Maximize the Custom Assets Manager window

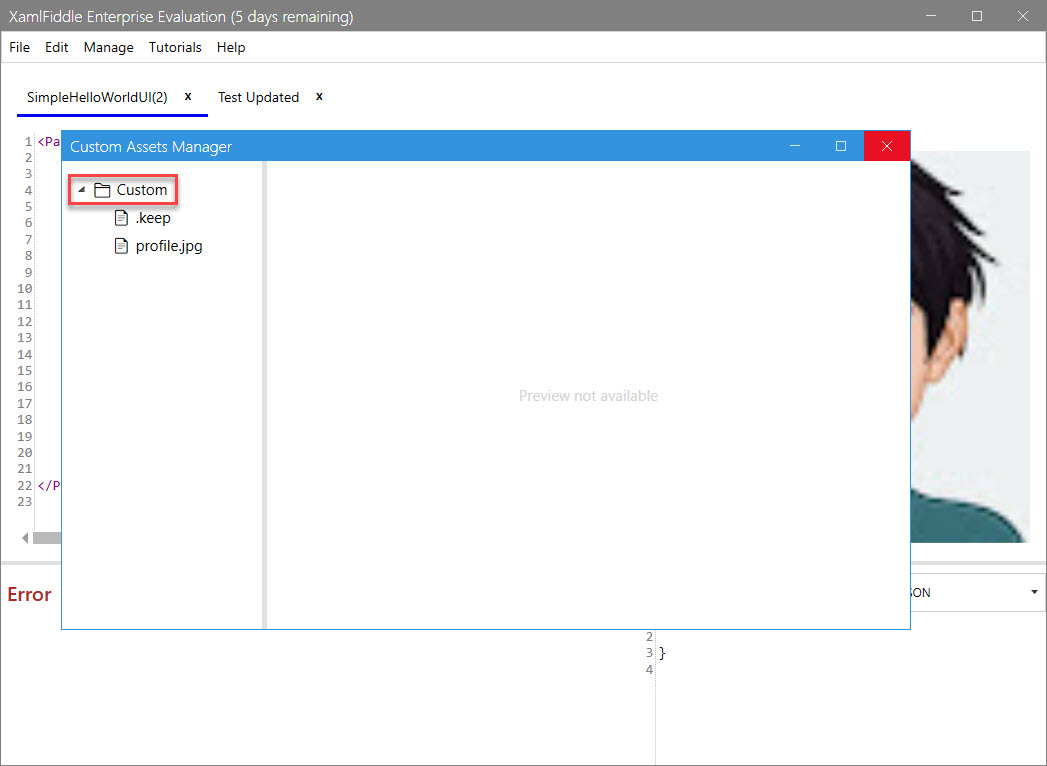tap(841, 146)
